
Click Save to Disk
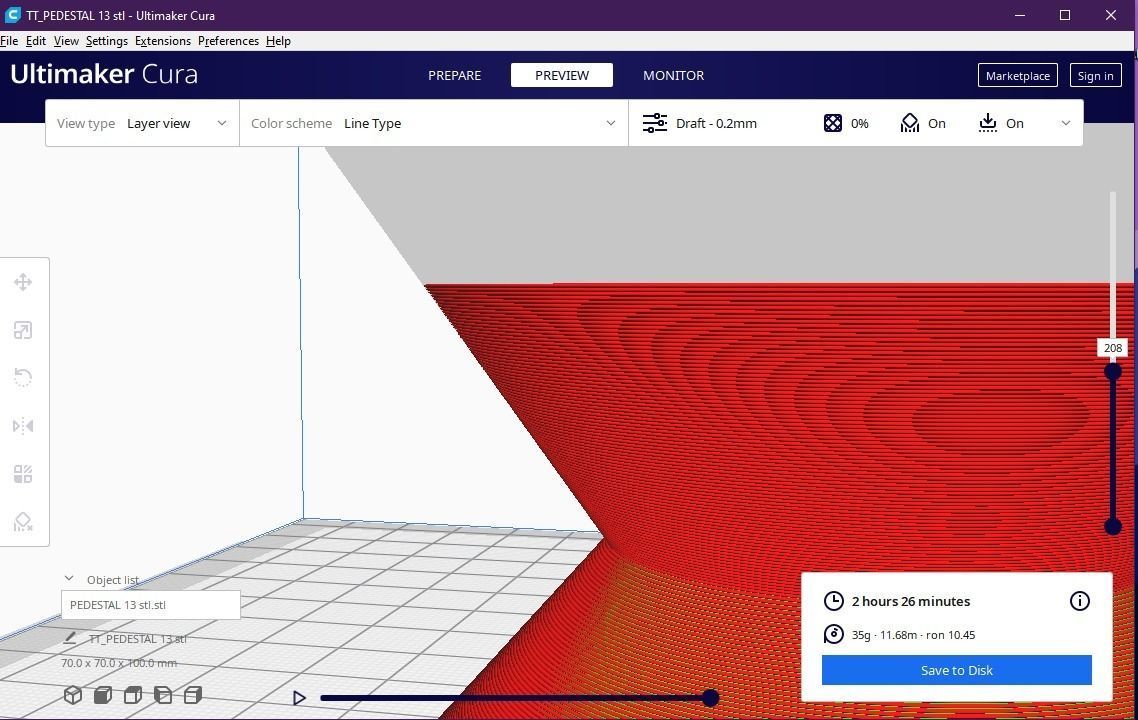point(957,670)
